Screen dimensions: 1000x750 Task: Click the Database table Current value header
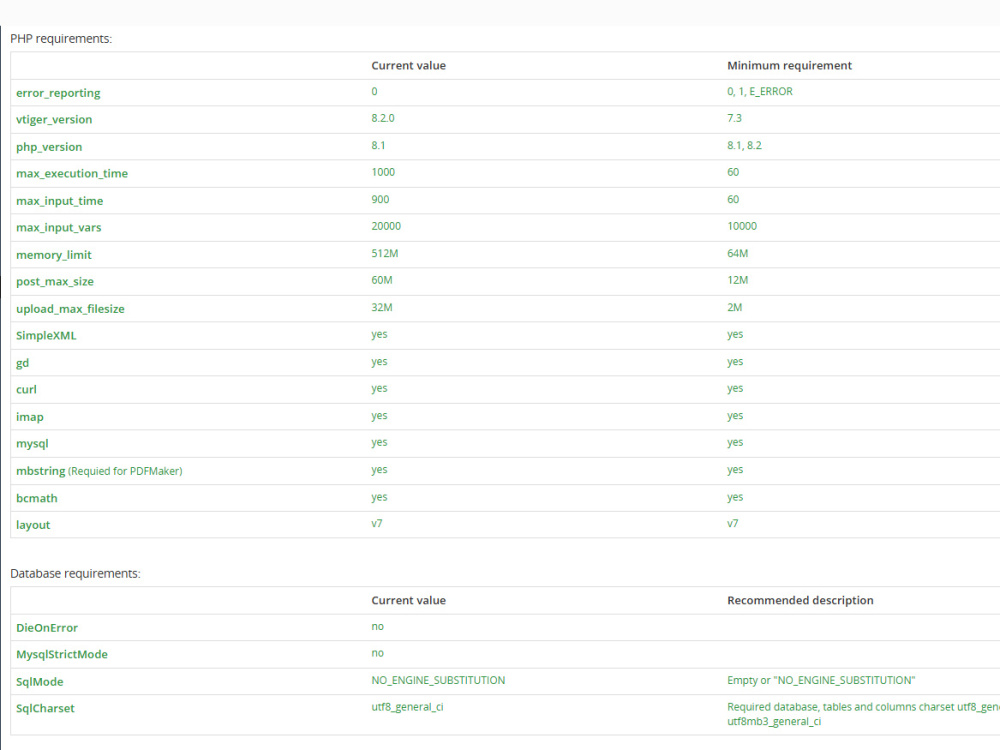(x=408, y=601)
